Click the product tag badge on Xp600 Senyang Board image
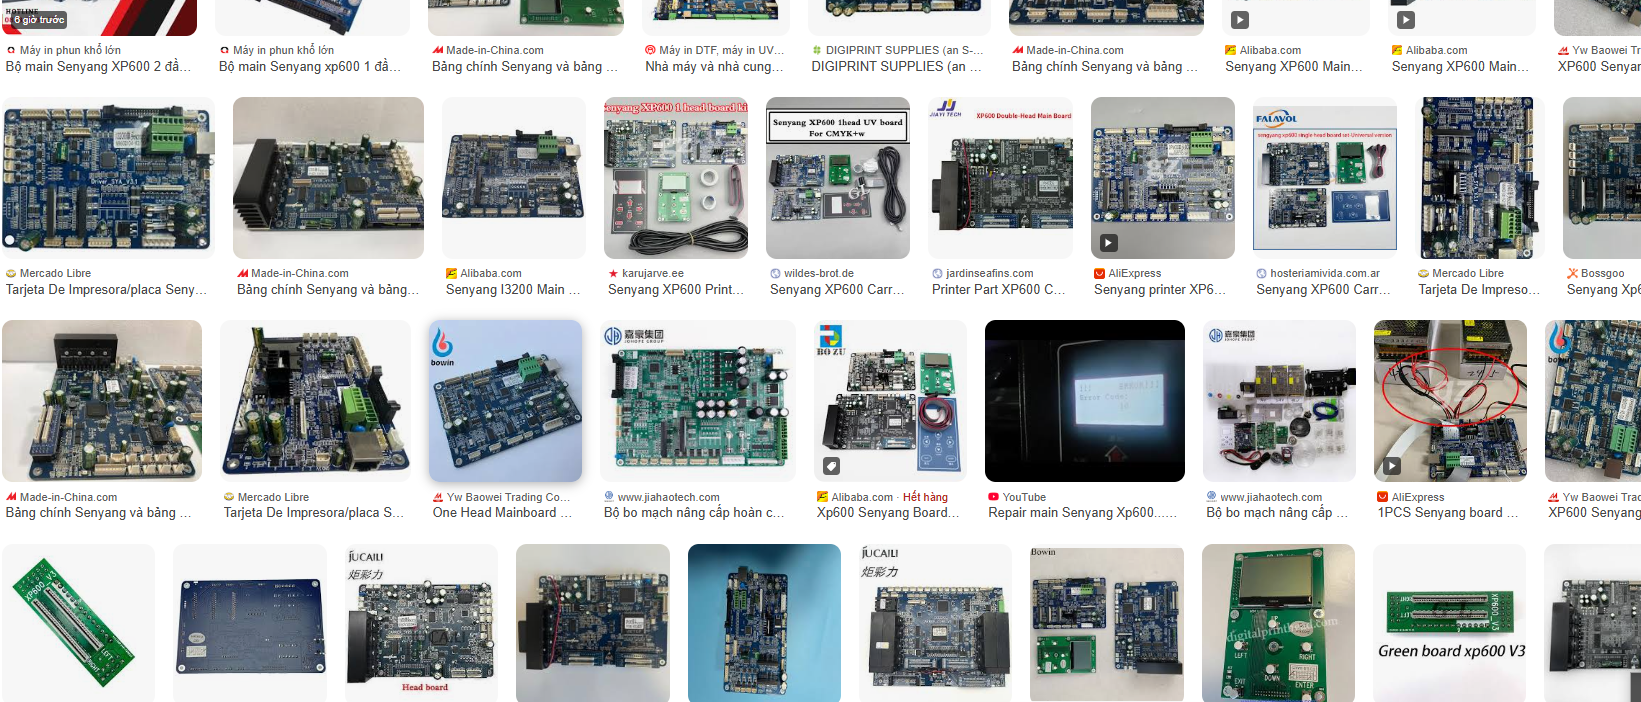This screenshot has width=1641, height=702. [831, 466]
